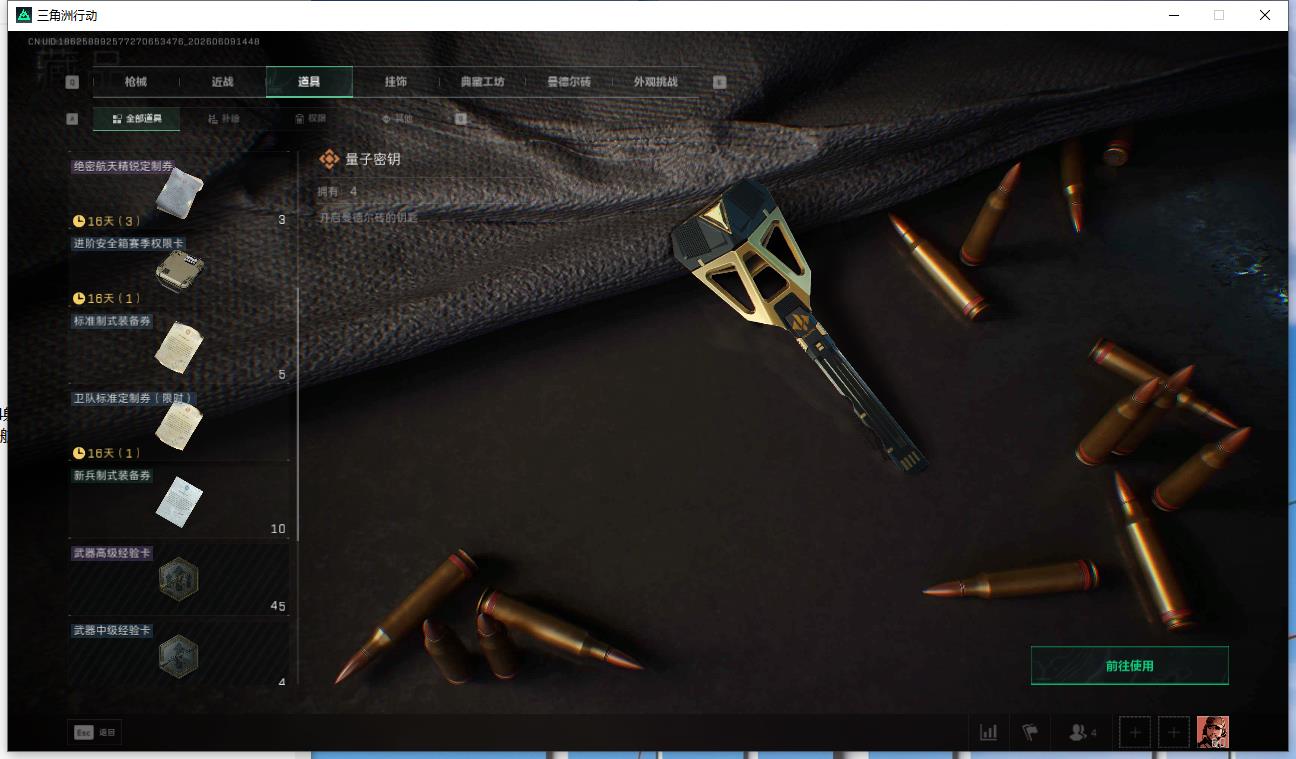Select the 卫队标准定制券（限时）item
Image resolution: width=1296 pixels, height=759 pixels.
coord(179,423)
